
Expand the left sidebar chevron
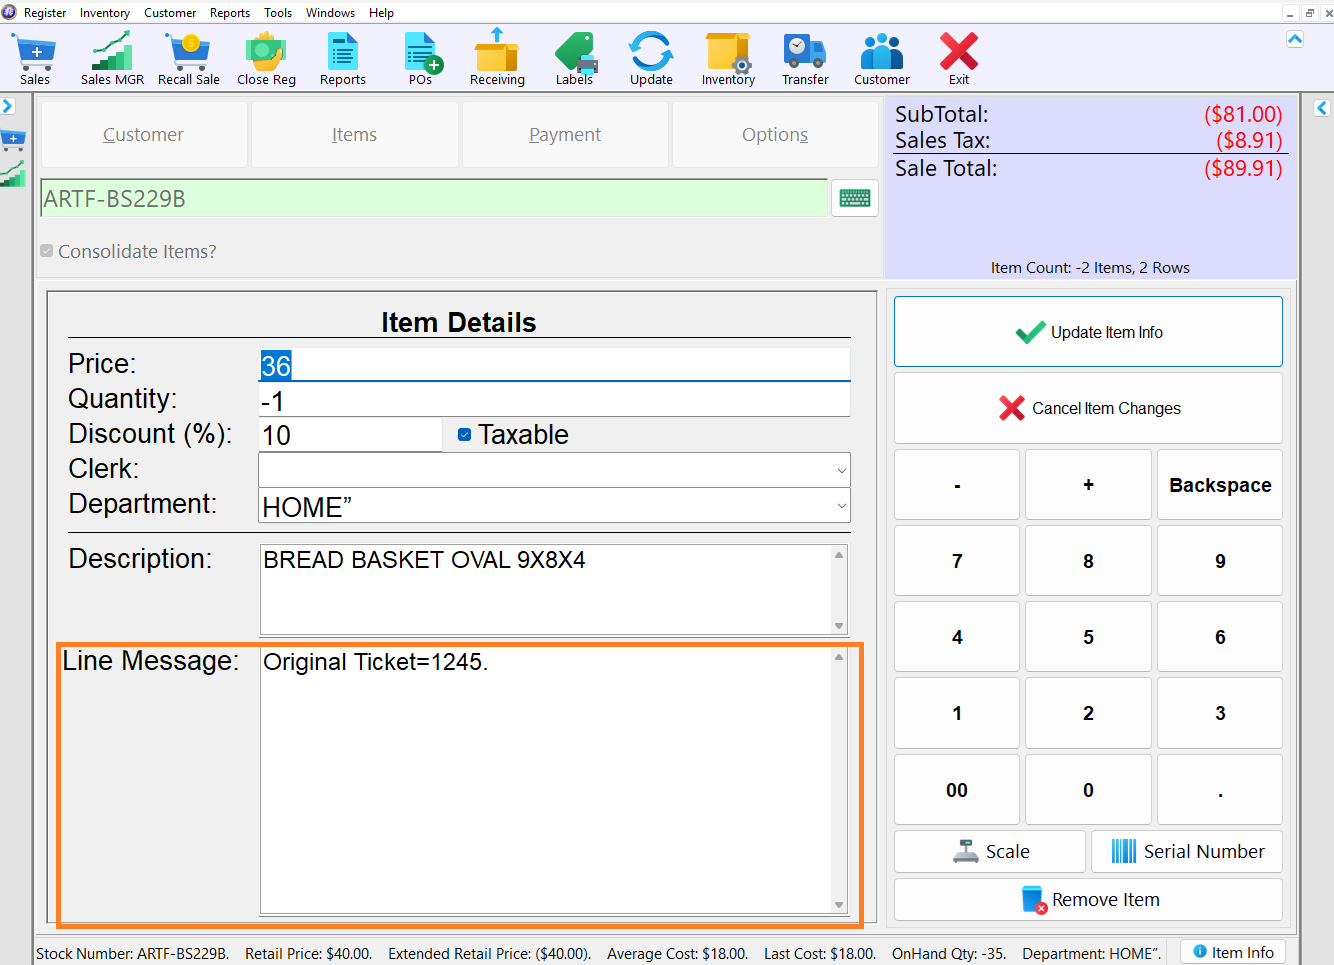point(8,106)
